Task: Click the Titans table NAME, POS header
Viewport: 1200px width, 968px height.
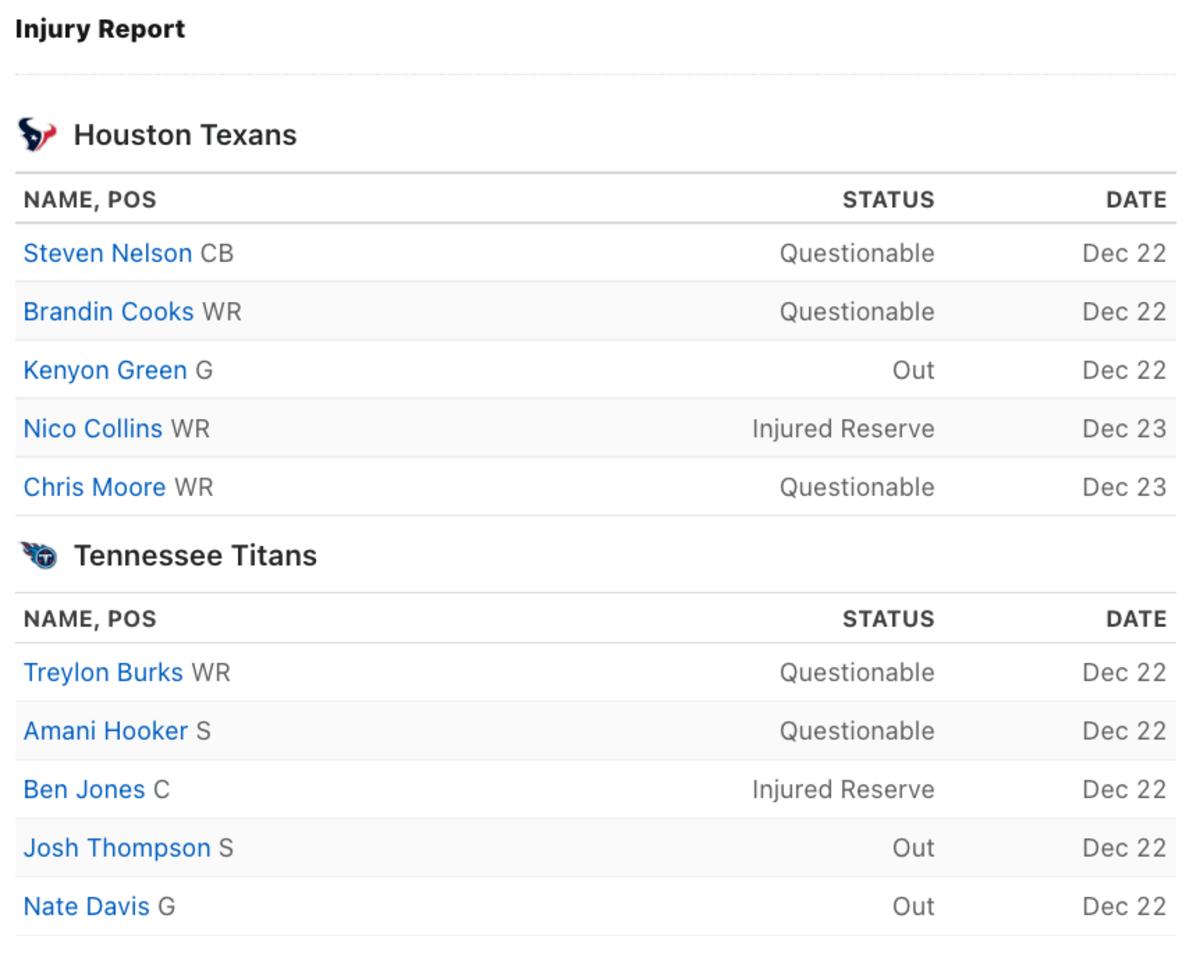Action: point(90,619)
